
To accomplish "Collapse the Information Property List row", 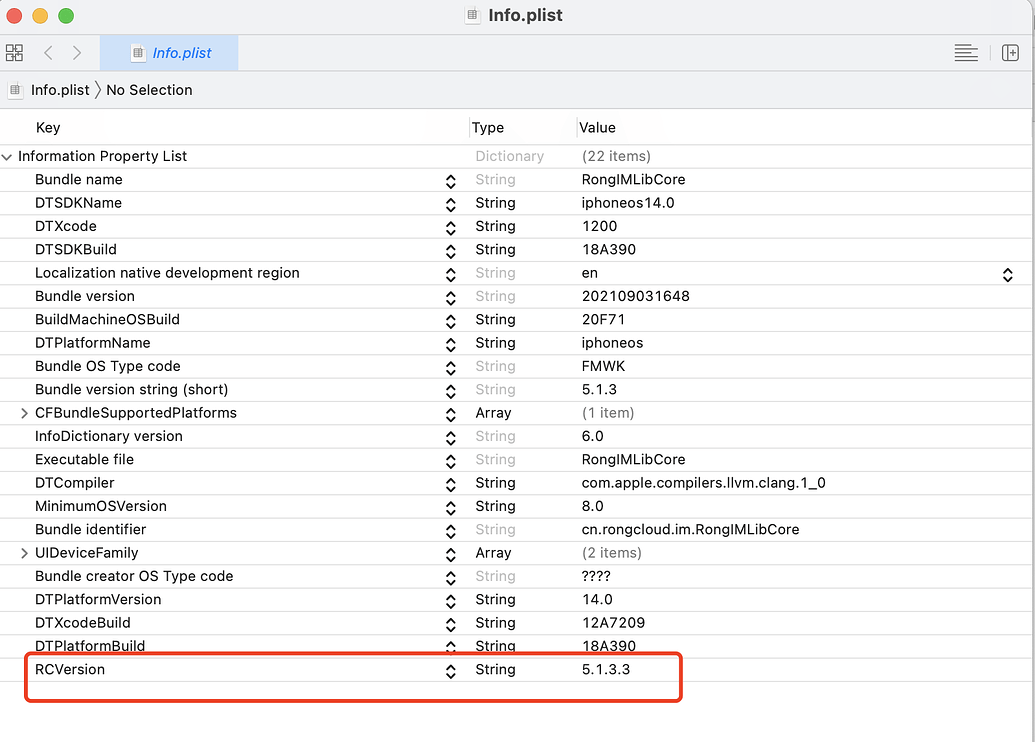I will 7,157.
